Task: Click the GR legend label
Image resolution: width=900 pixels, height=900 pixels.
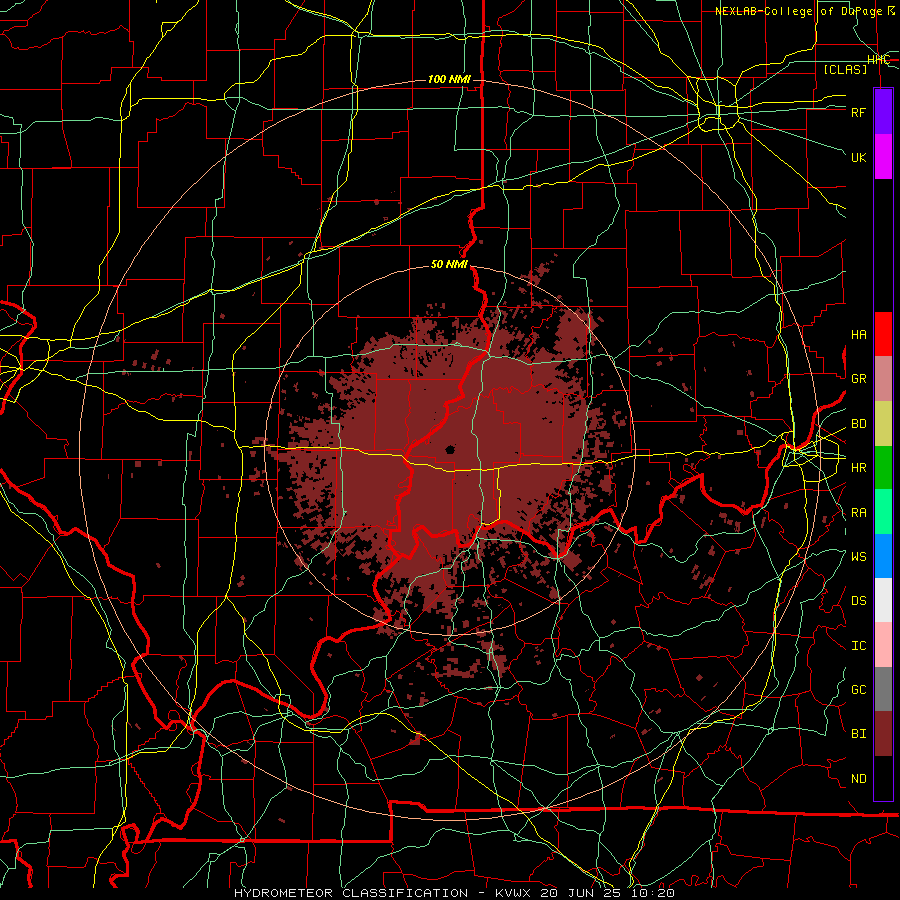Action: 859,379
